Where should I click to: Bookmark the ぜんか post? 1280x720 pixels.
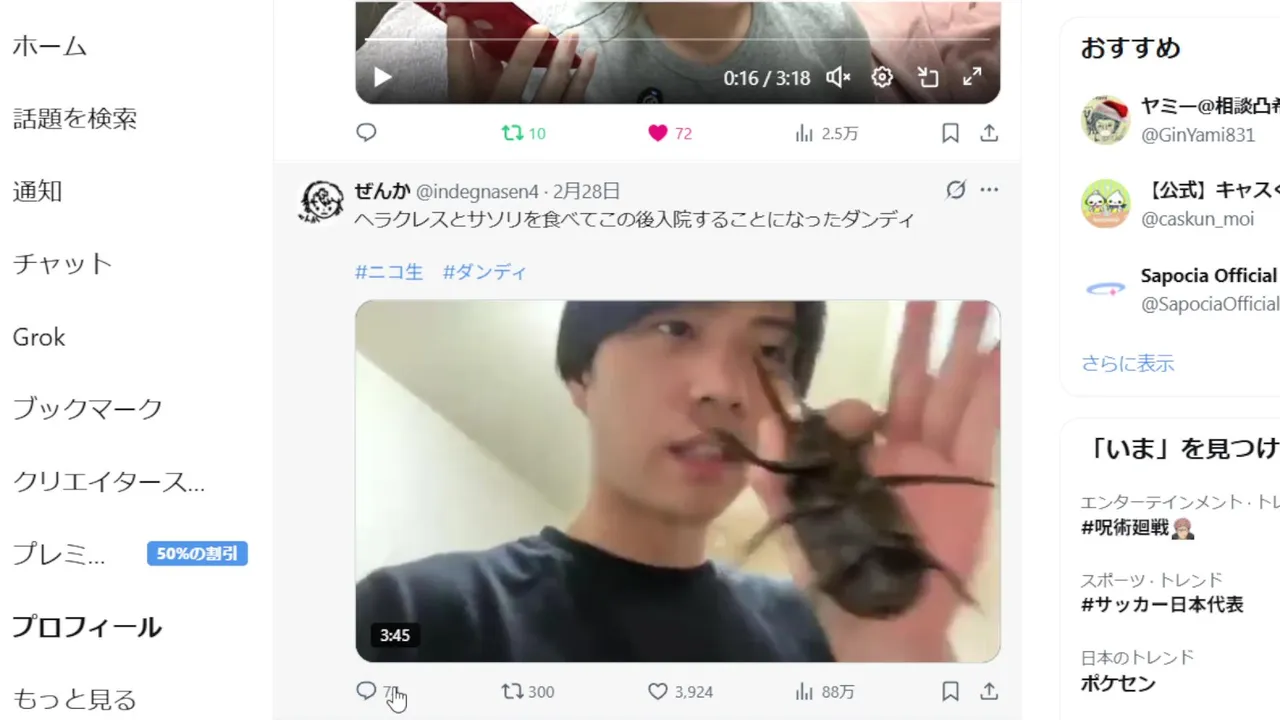(950, 691)
